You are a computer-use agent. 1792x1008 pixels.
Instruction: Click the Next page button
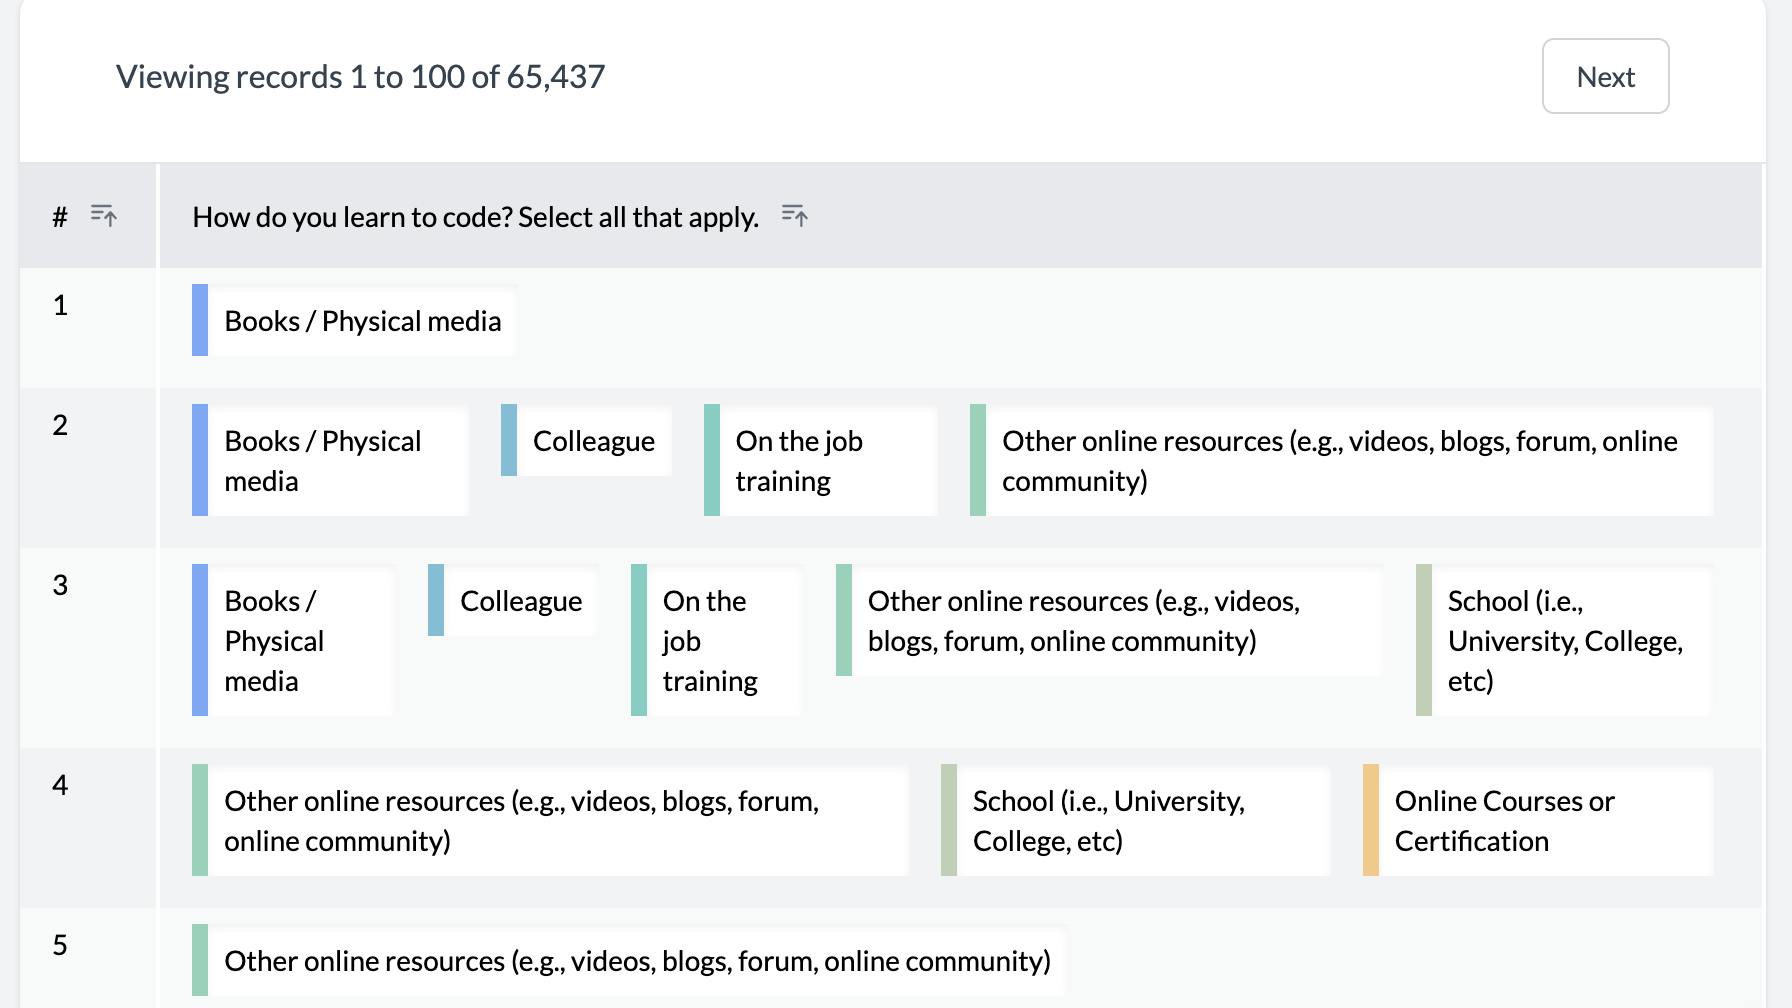click(1605, 76)
